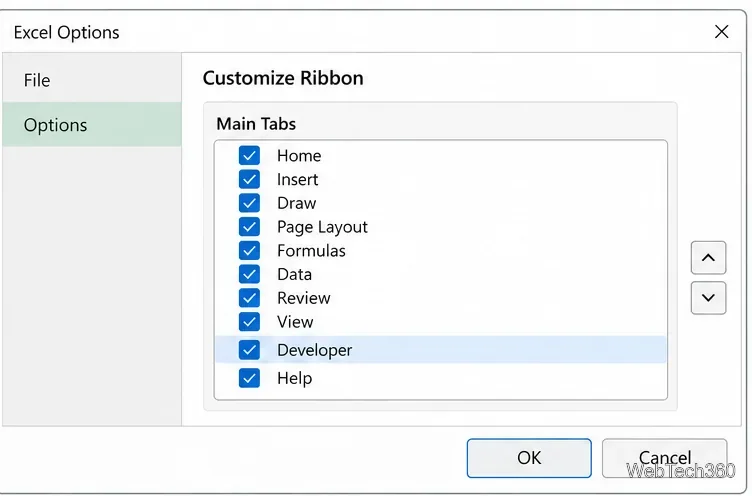Select the Home list row label
Viewport: 752px width, 496px height.
point(299,156)
